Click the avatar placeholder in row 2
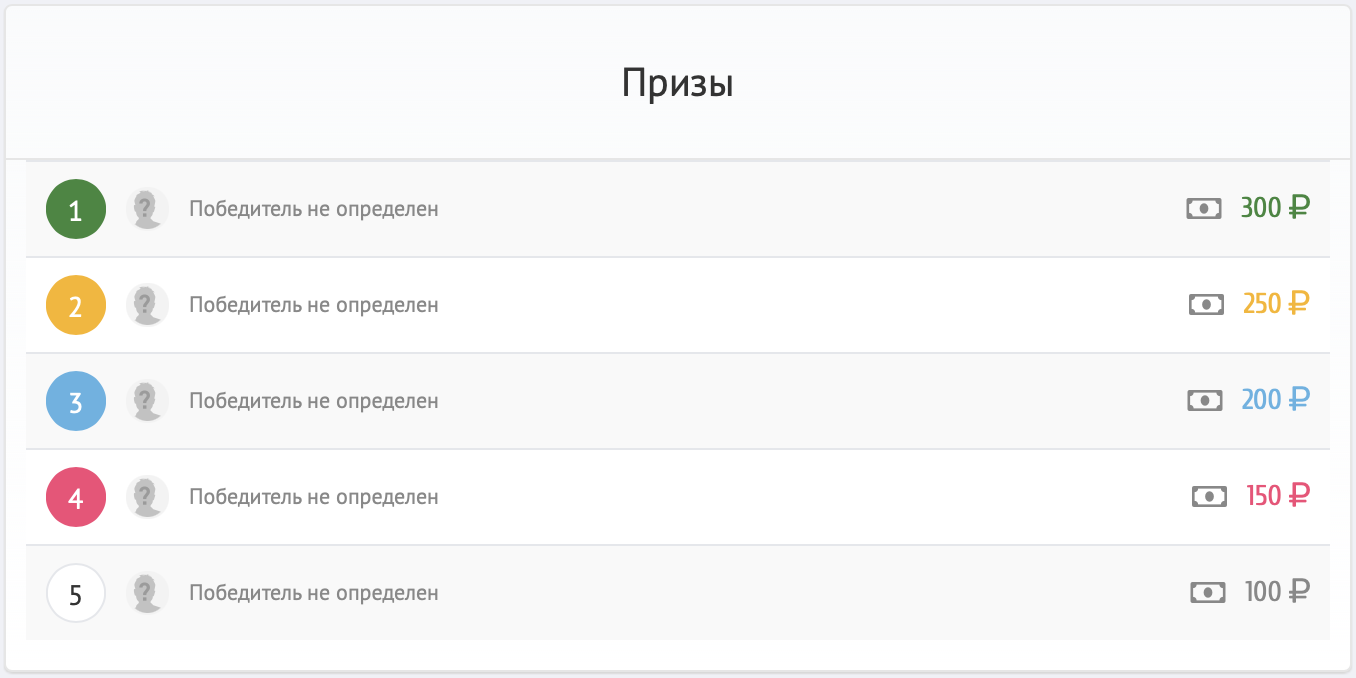The image size is (1356, 678). pos(147,305)
